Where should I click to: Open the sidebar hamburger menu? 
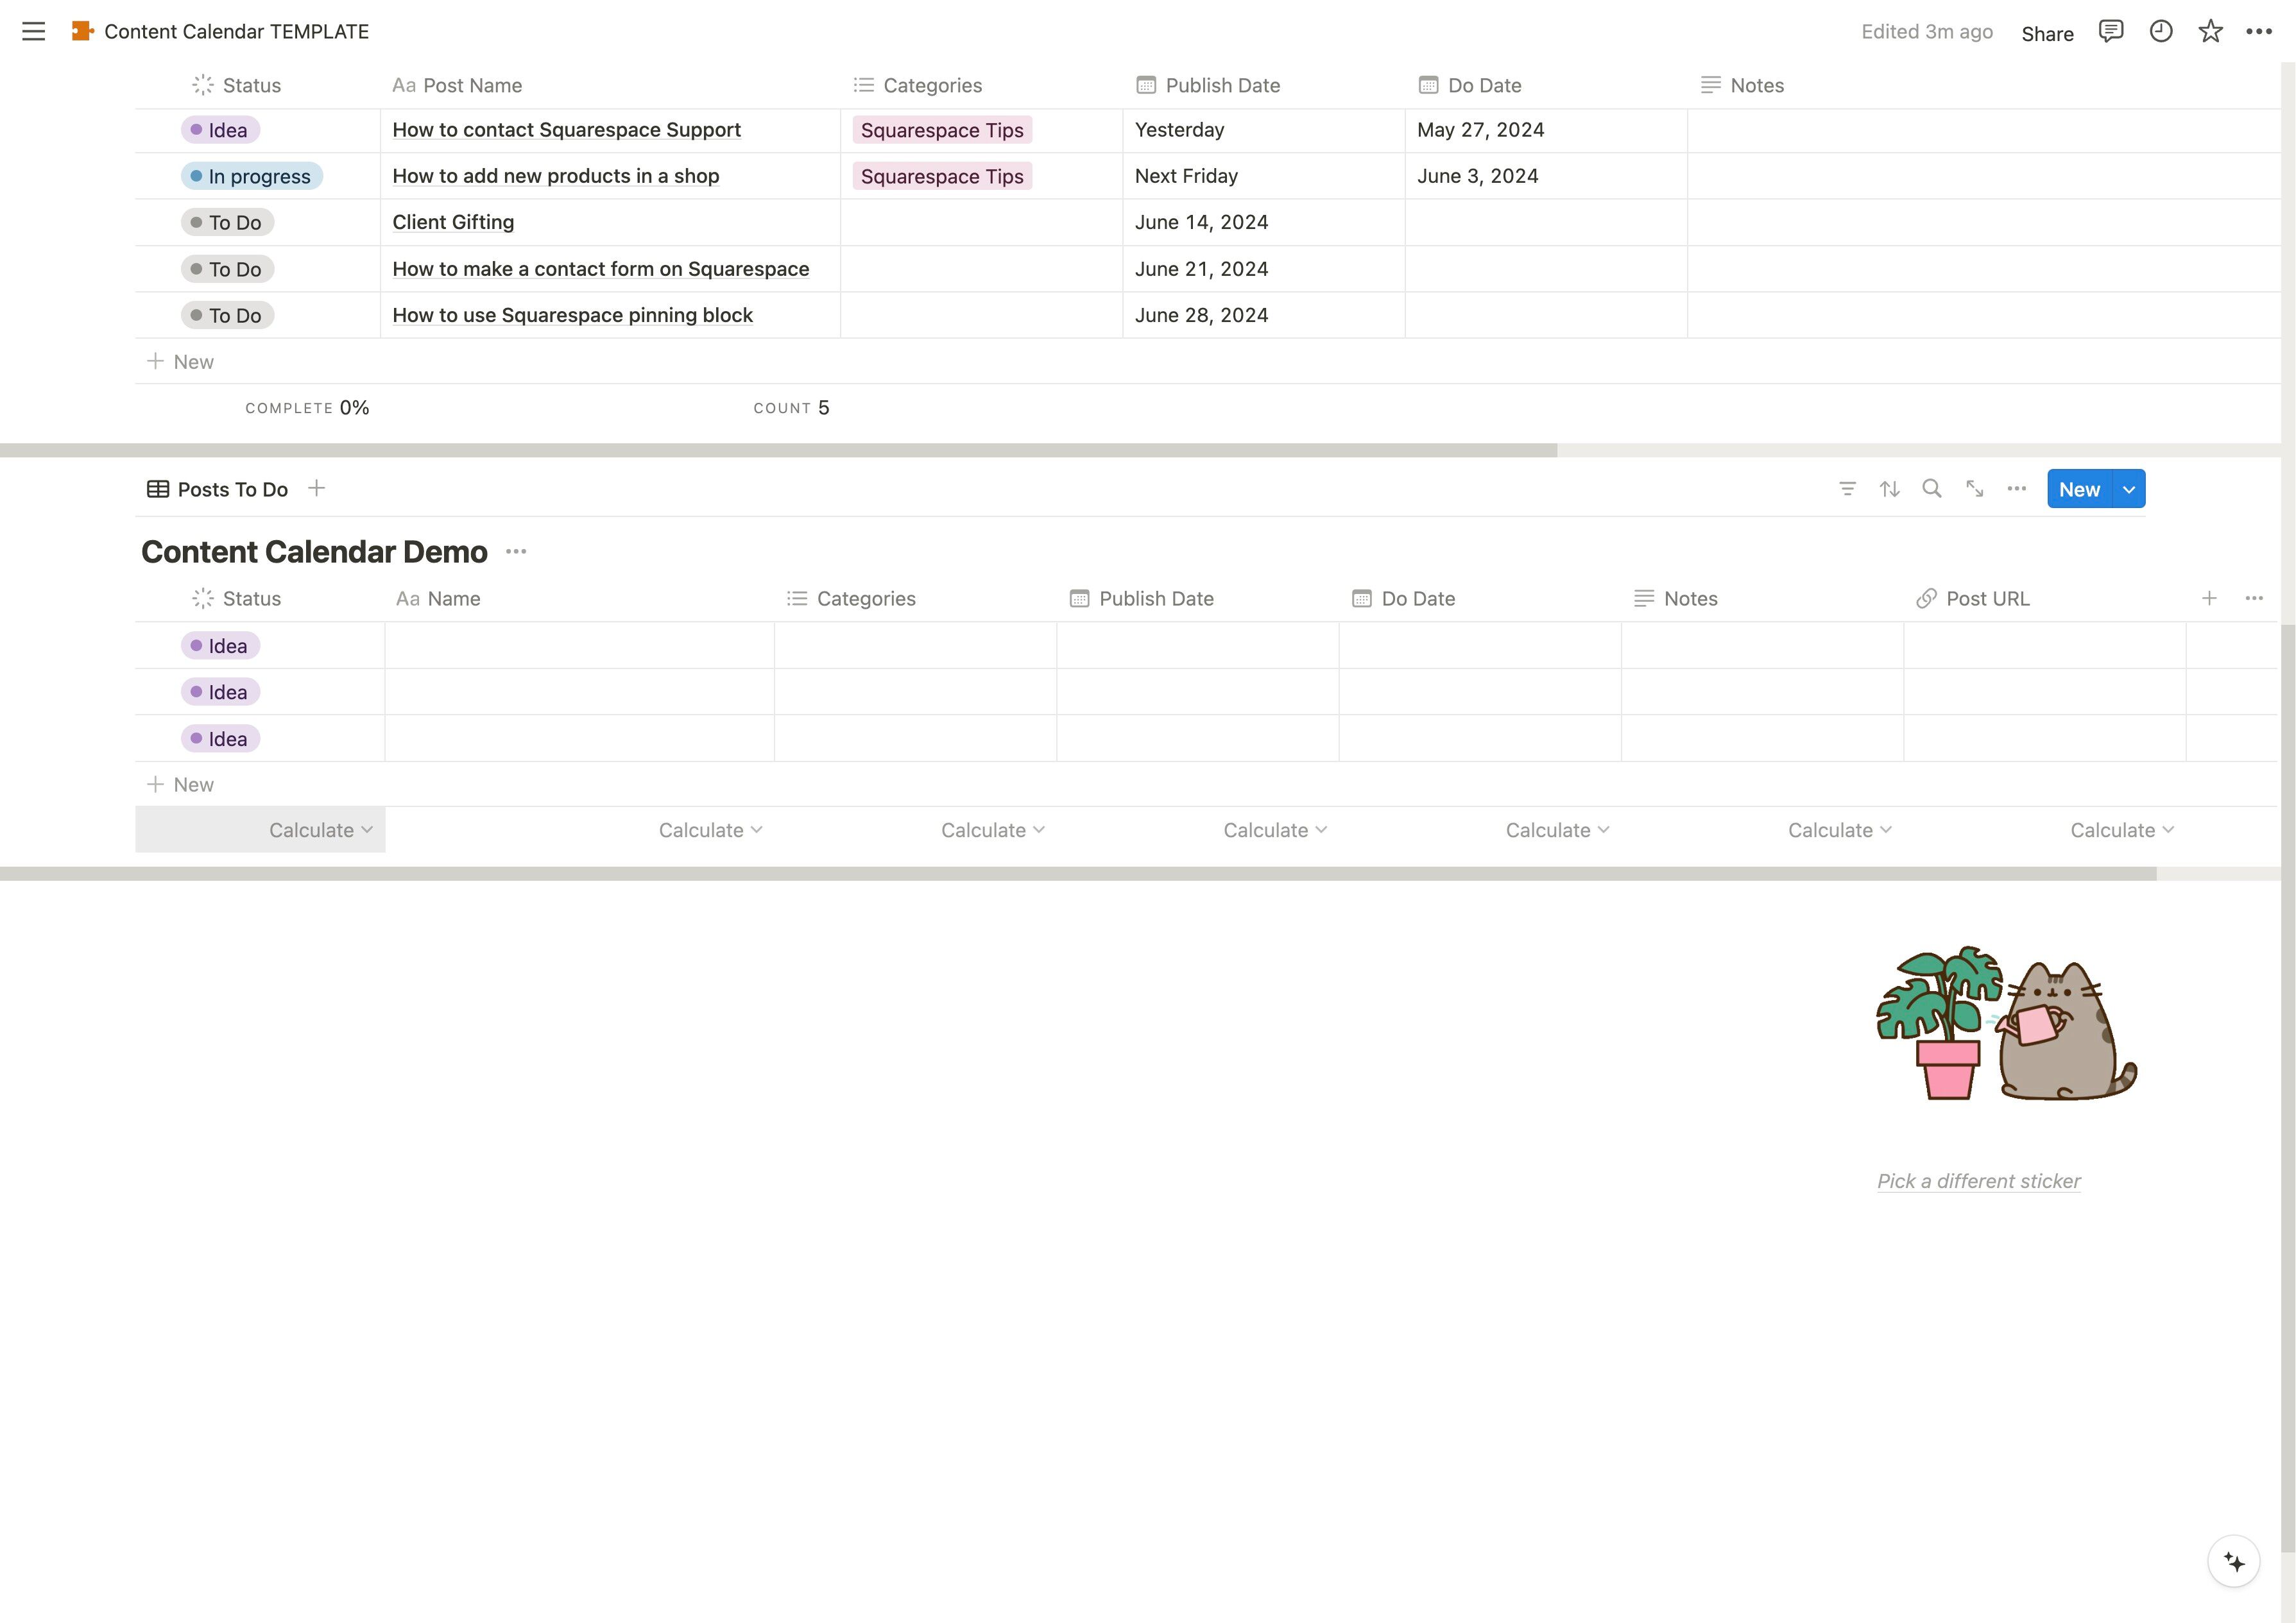coord(33,32)
